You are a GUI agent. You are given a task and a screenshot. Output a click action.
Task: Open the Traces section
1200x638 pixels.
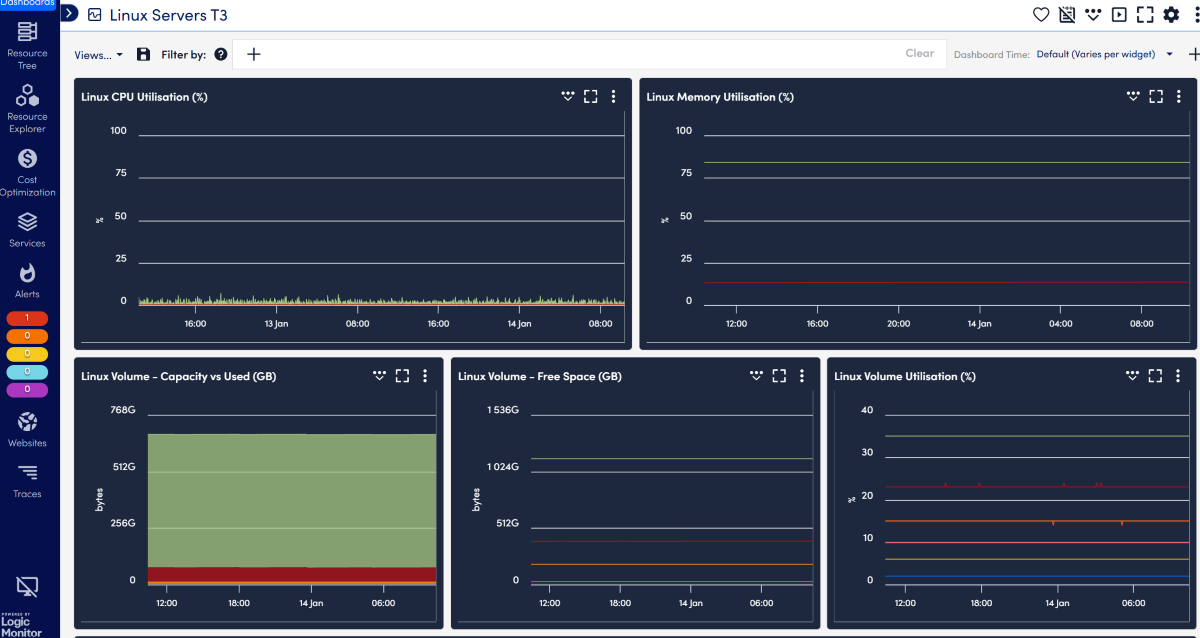tap(27, 480)
